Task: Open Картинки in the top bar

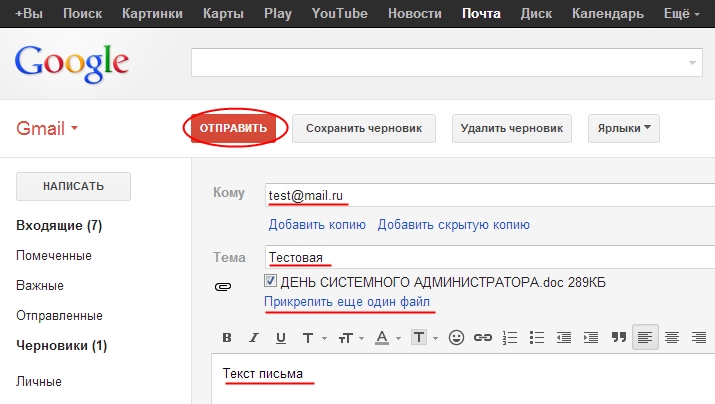Action: [152, 14]
